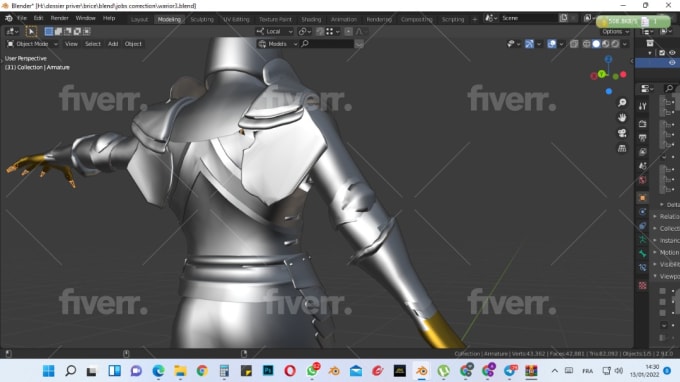Toggle the camera view gizmo
The image size is (680, 382).
coord(622,133)
